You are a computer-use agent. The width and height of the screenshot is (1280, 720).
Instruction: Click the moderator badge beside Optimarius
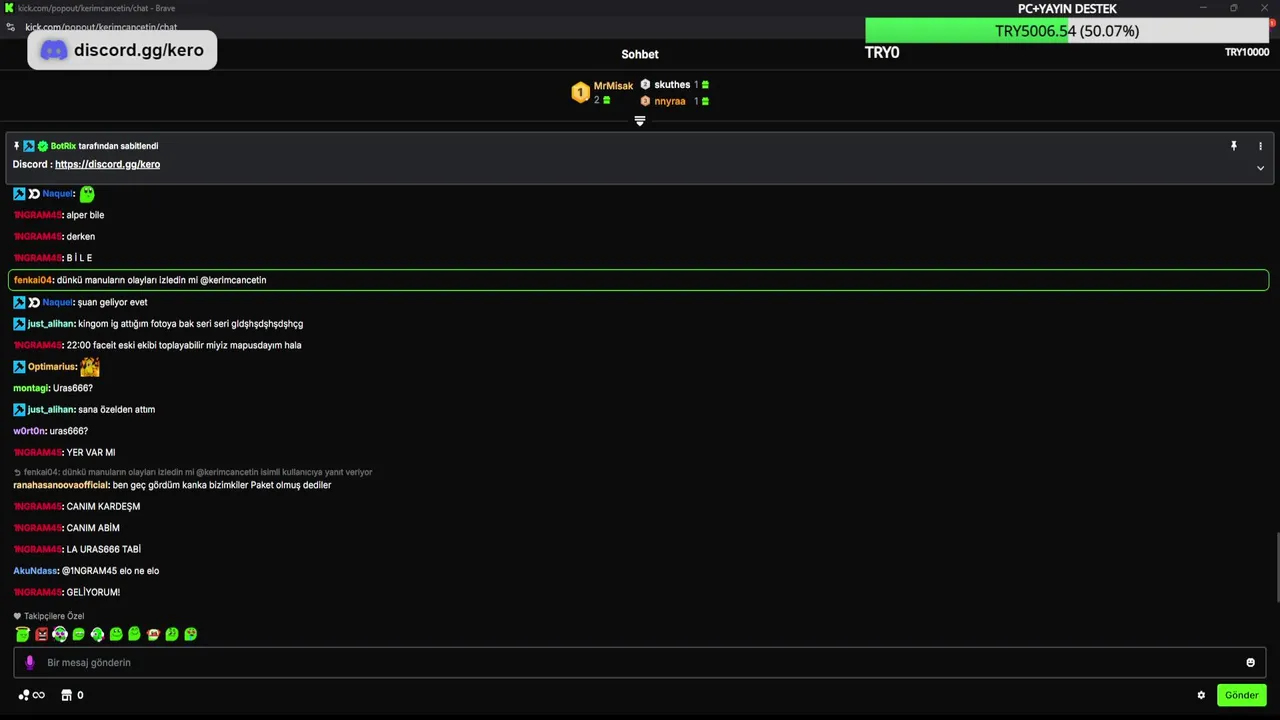click(19, 367)
